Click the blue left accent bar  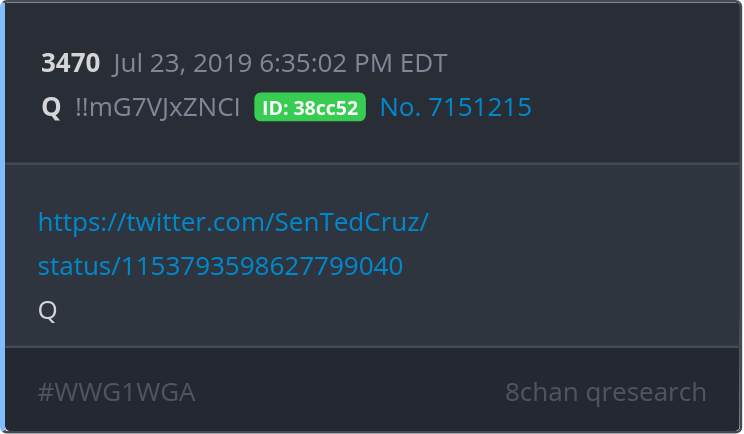[3, 217]
